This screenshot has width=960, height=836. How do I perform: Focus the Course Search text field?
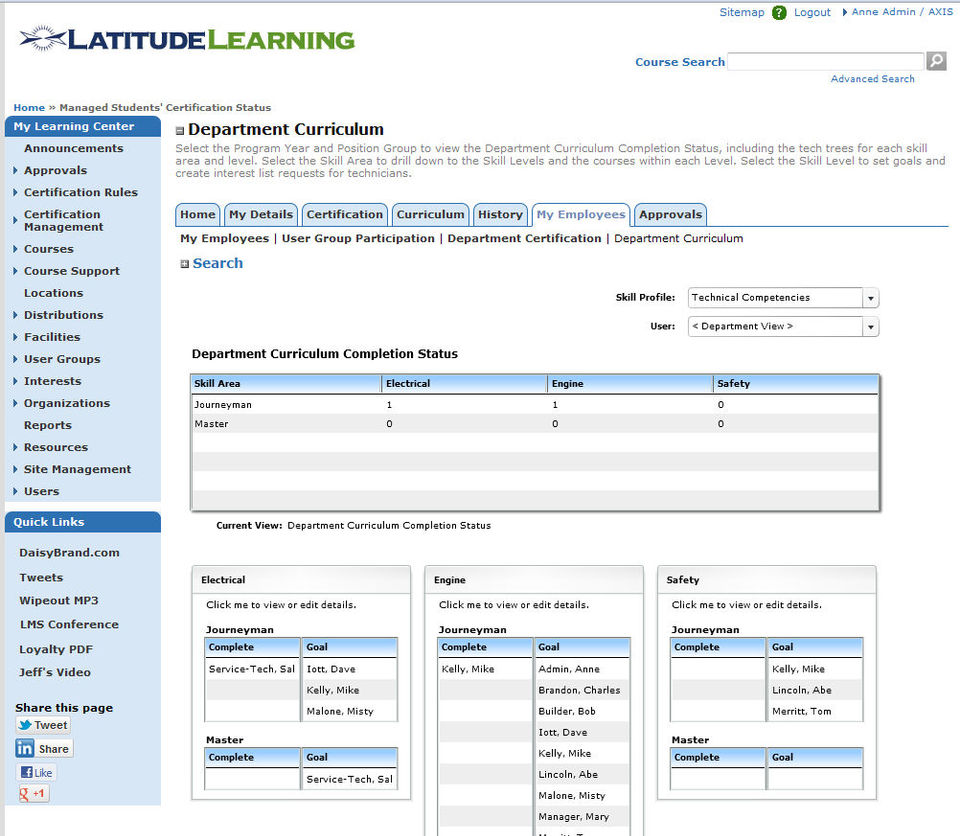pyautogui.click(x=825, y=61)
